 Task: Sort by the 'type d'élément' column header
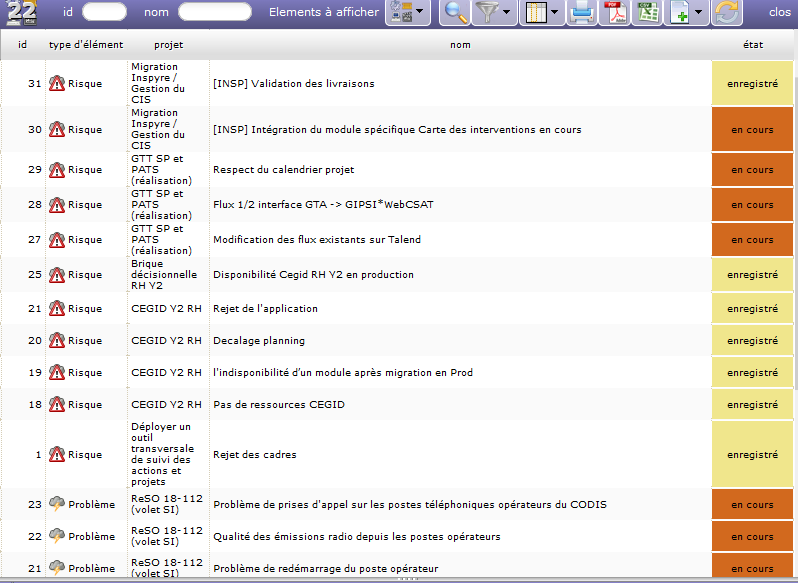pos(86,45)
